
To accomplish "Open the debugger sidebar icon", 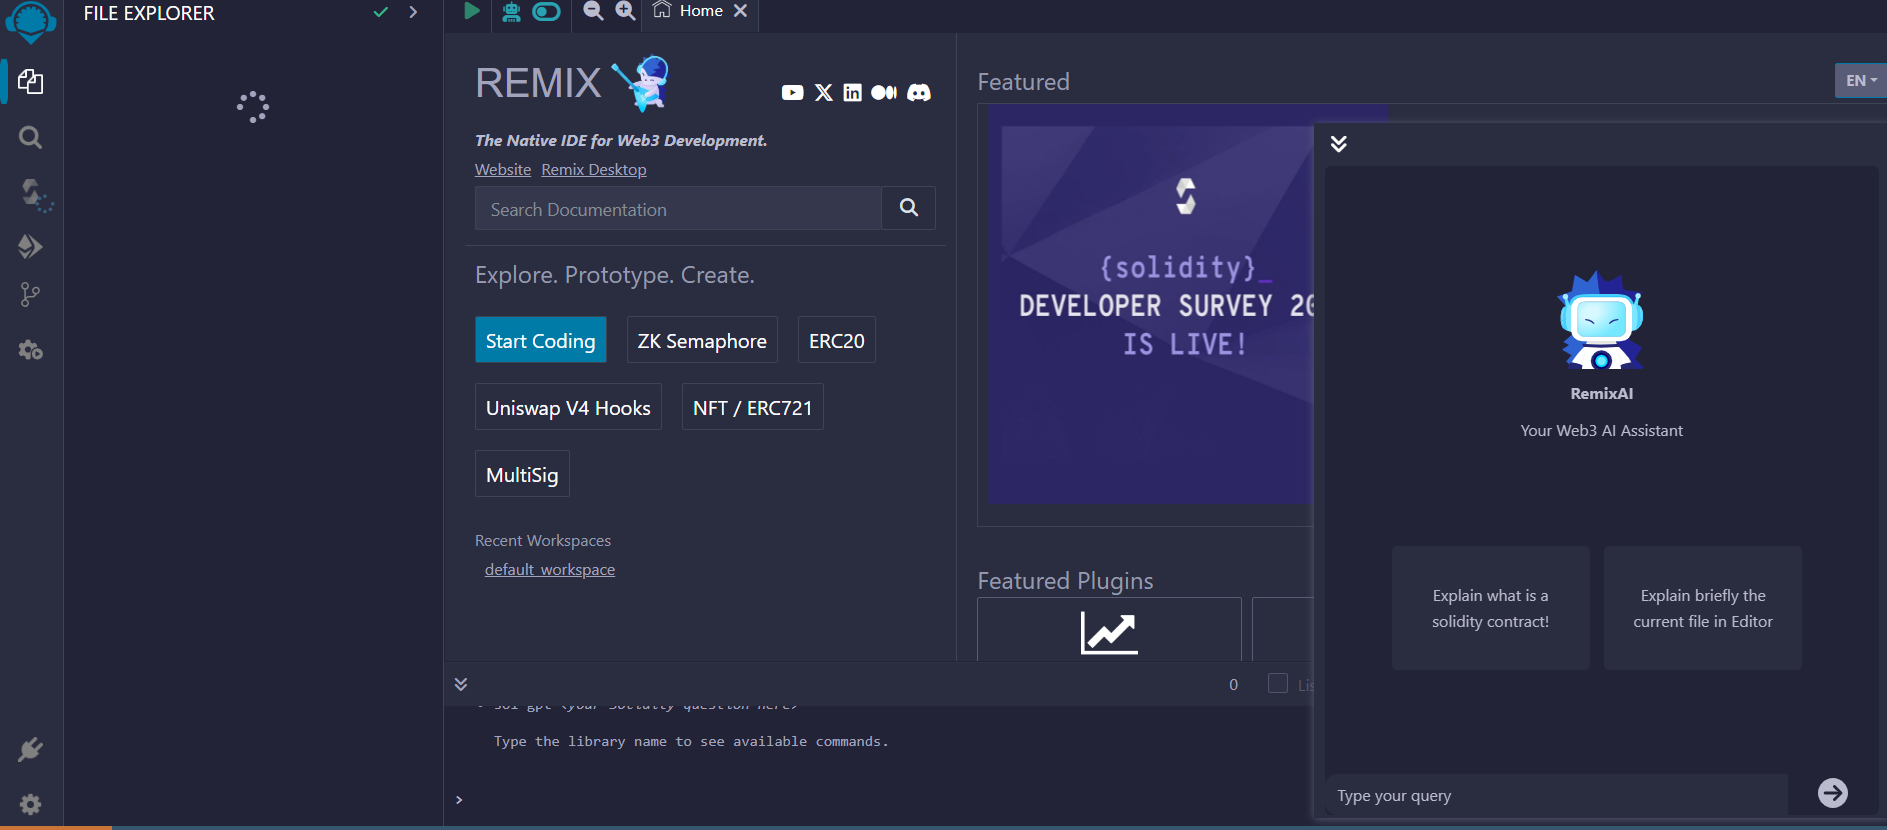I will click(x=31, y=350).
